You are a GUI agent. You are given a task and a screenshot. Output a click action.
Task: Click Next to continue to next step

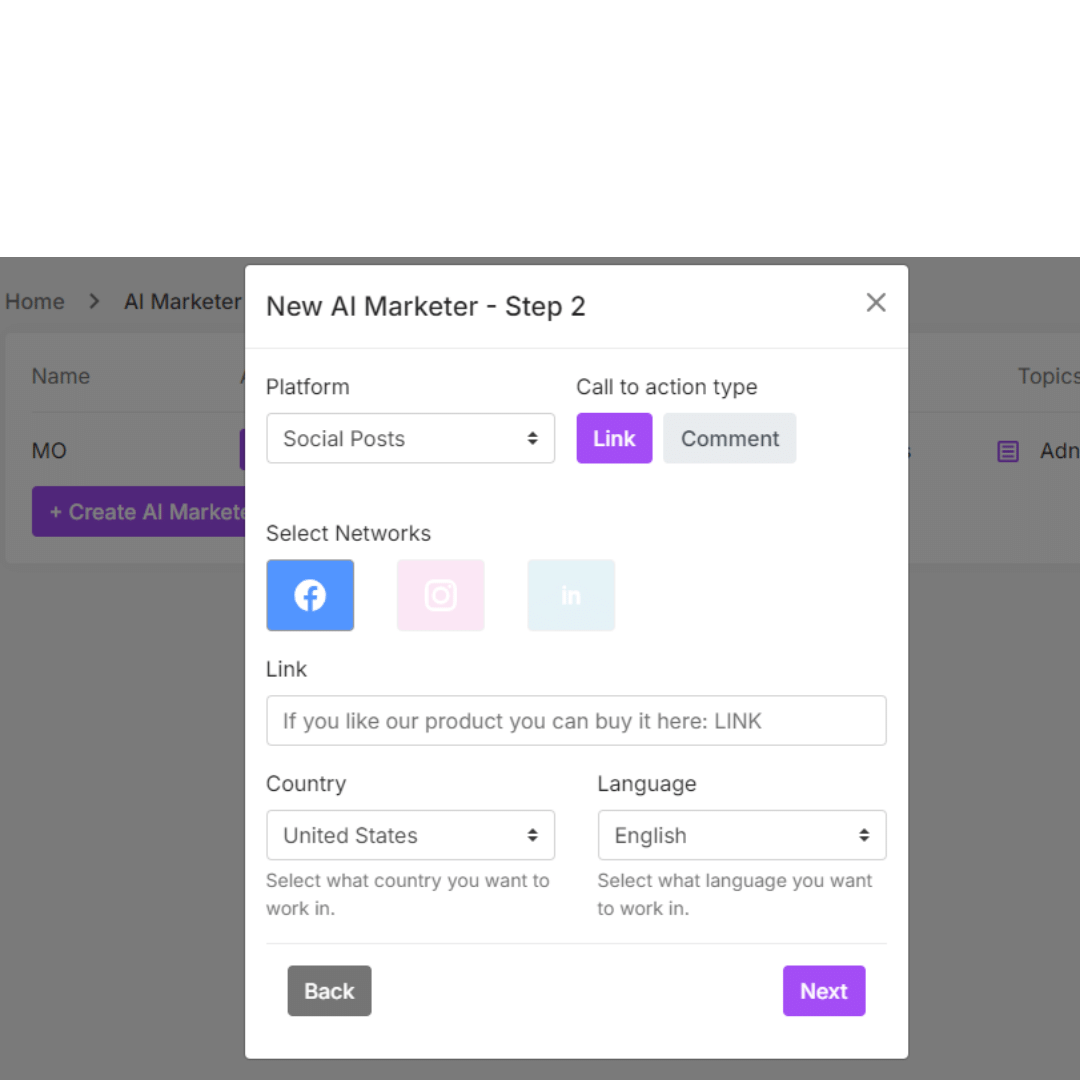click(823, 991)
